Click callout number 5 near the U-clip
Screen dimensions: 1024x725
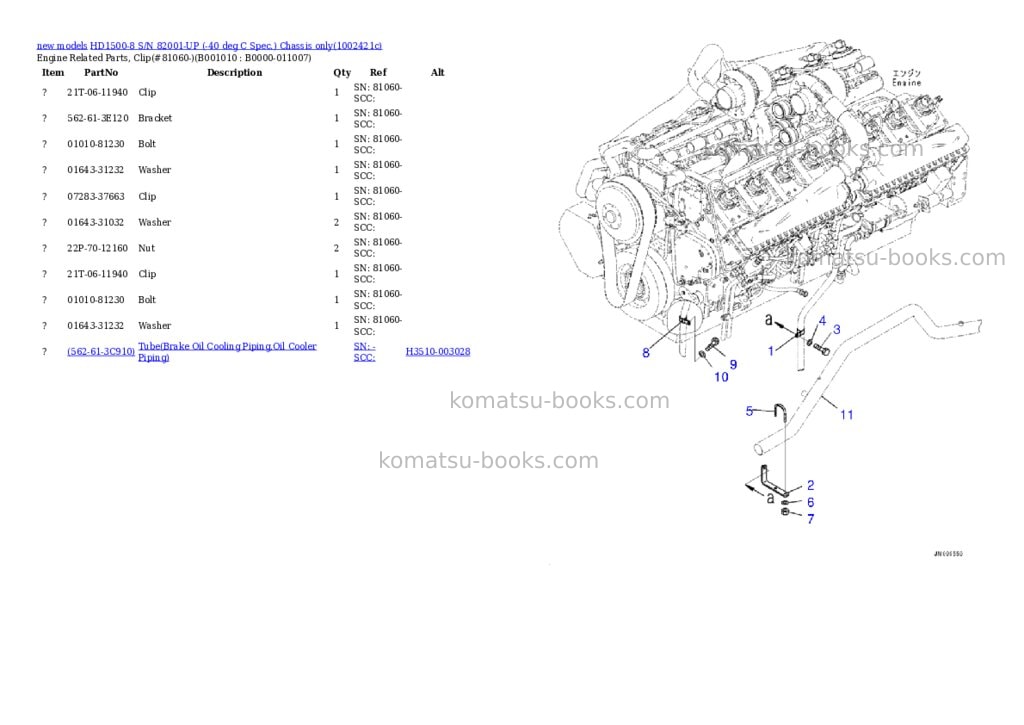point(750,411)
